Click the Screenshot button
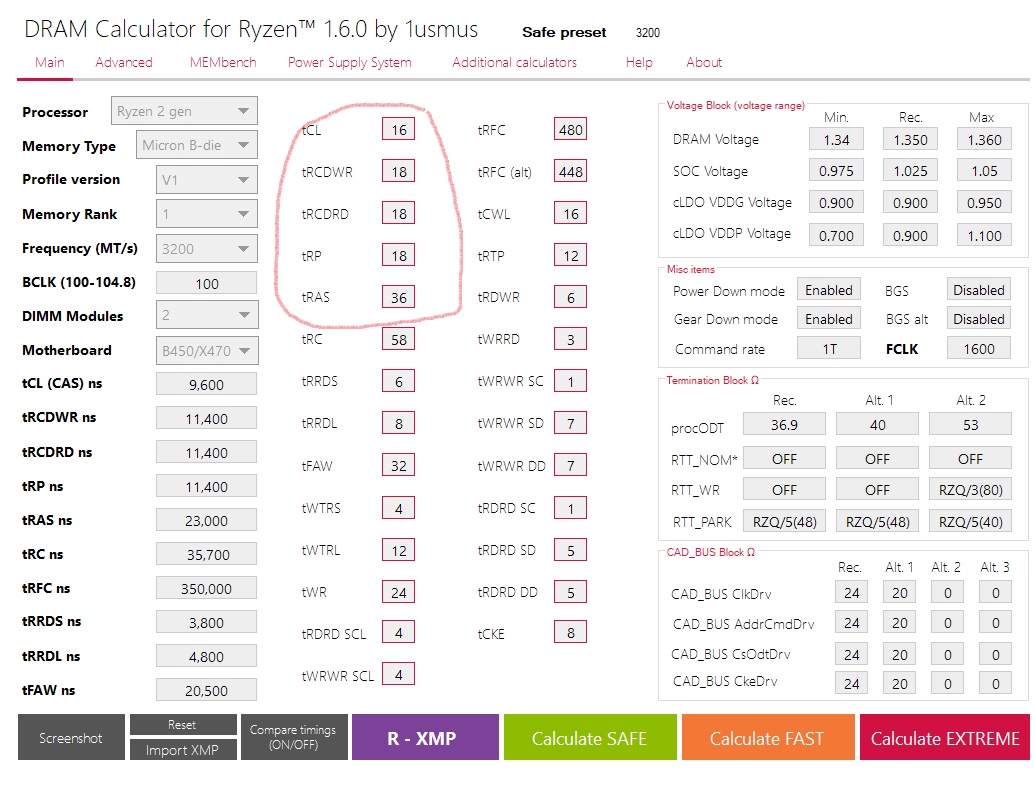Image resolution: width=1035 pixels, height=786 pixels. point(71,737)
